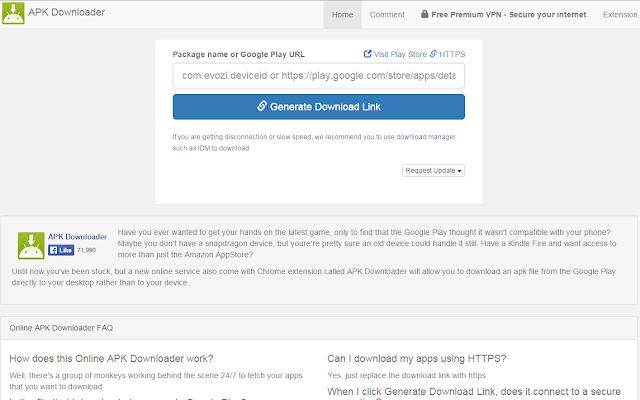
Task: Click 'Have you ever wanted to get your hands' paragraph
Action: click(367, 243)
